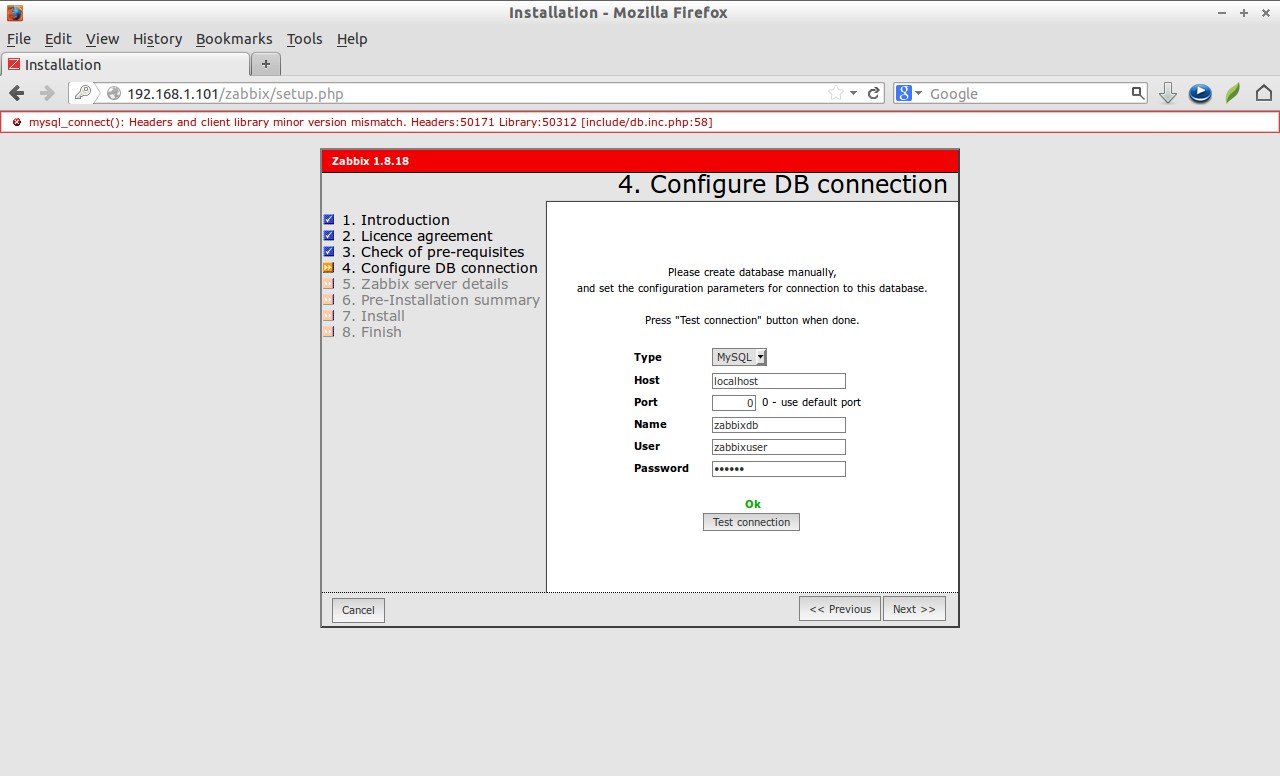Viewport: 1280px width, 776px height.
Task: Click '6. Pre-Installation summary' text
Action: coord(441,300)
